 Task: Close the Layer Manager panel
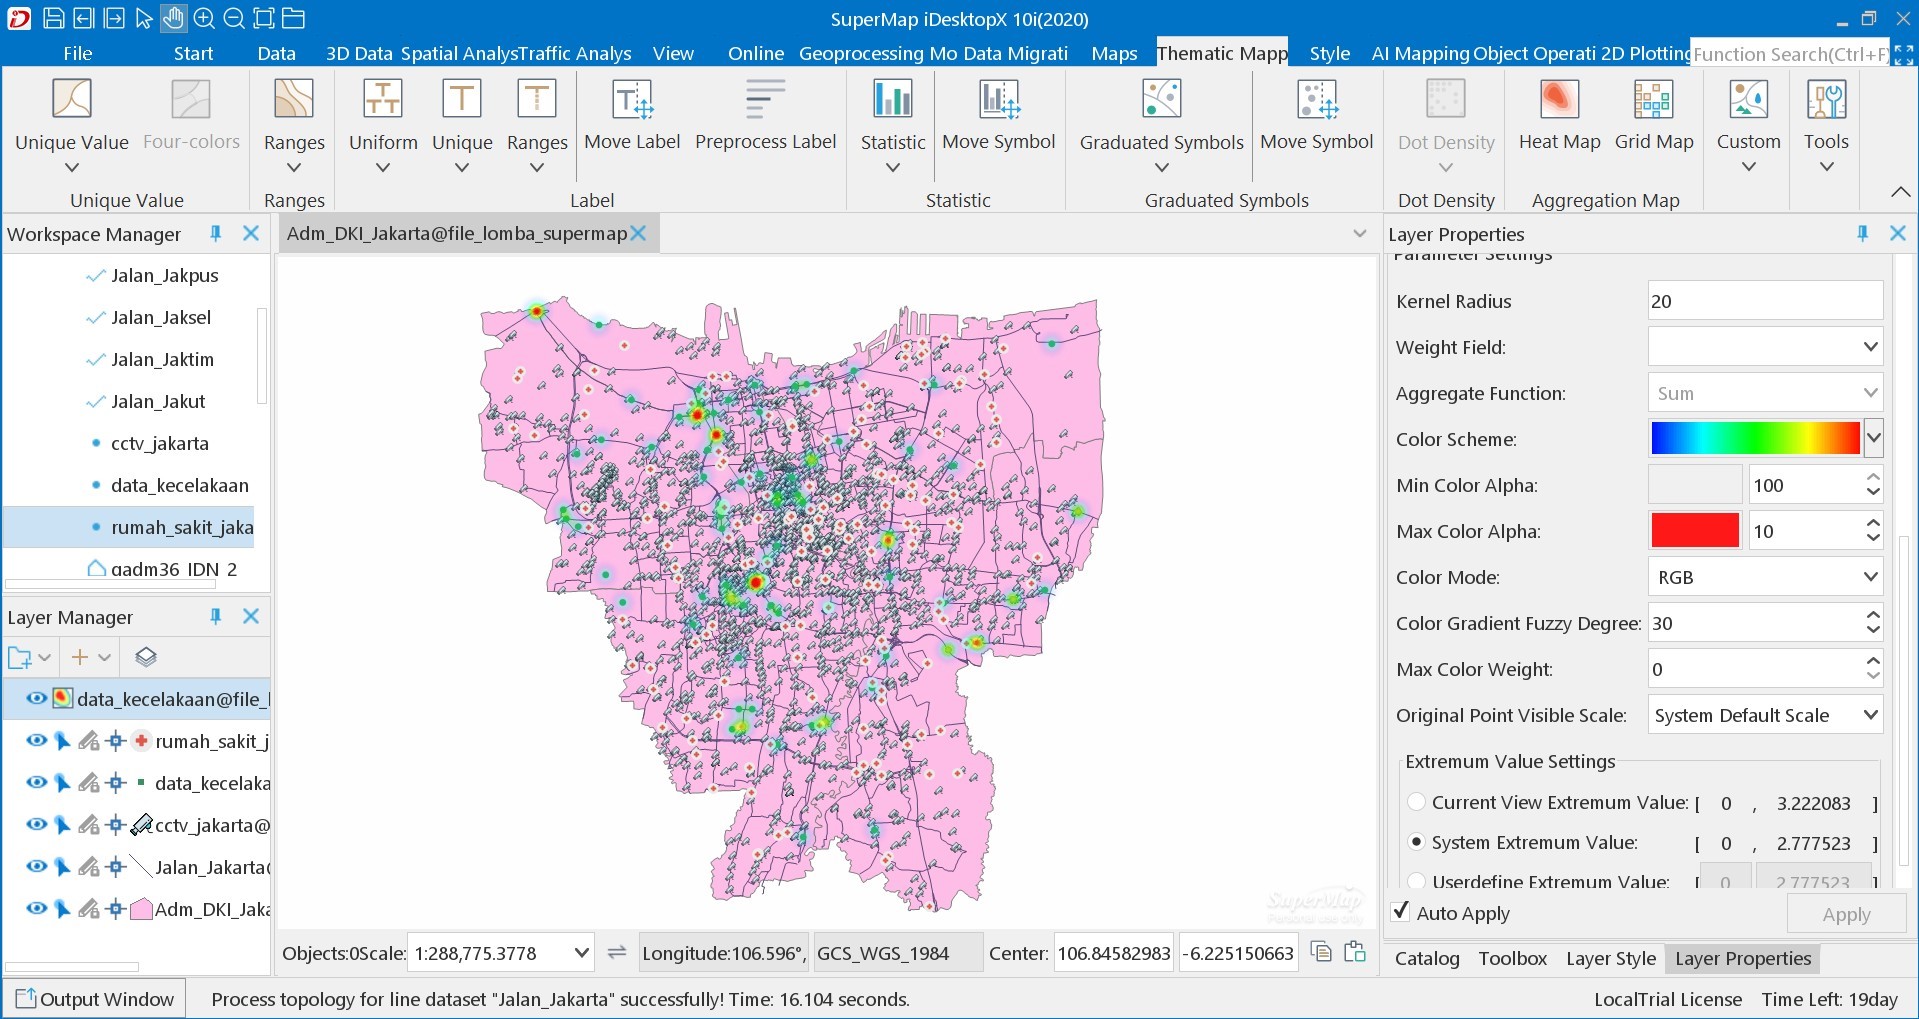tap(251, 616)
